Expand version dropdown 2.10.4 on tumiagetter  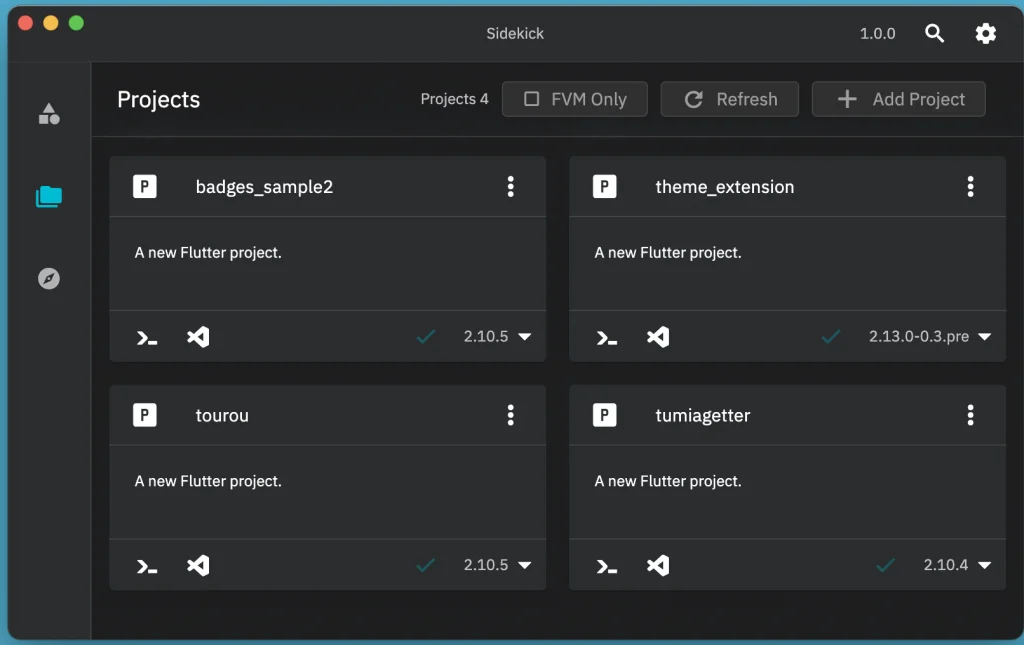pos(956,565)
